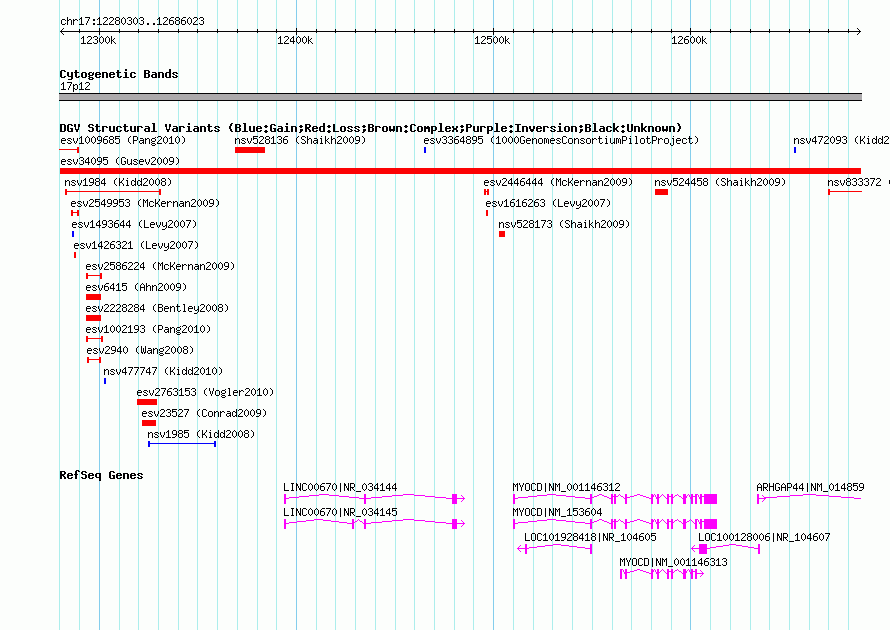Screen dimensions: 890x630
Task: Select esv1616263 (Levy2007) label
Action: coord(548,203)
